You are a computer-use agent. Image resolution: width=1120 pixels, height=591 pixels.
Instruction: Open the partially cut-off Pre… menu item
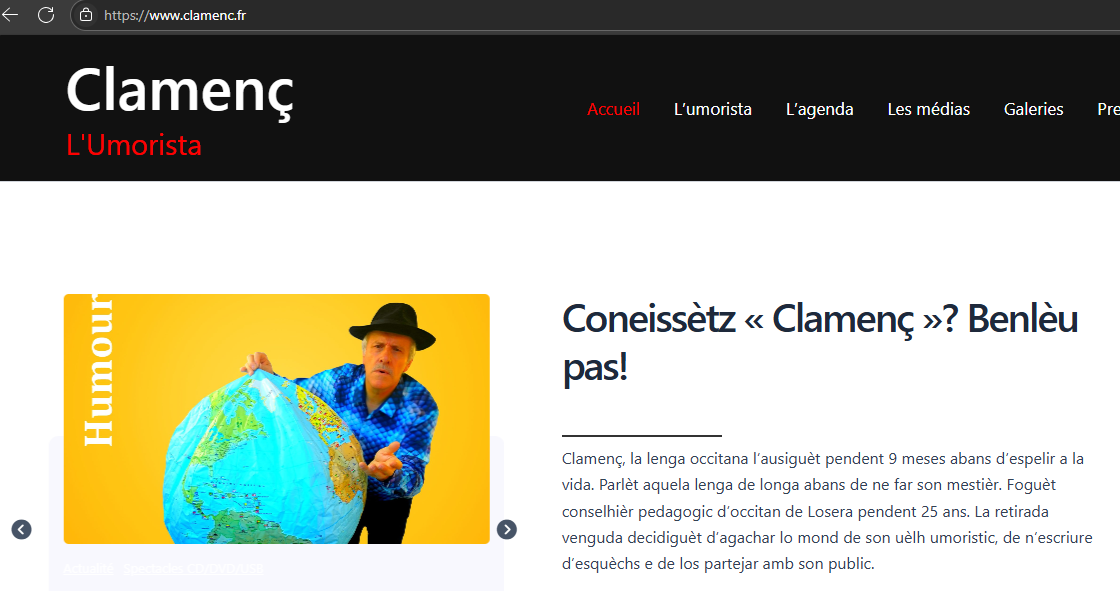coord(1109,109)
